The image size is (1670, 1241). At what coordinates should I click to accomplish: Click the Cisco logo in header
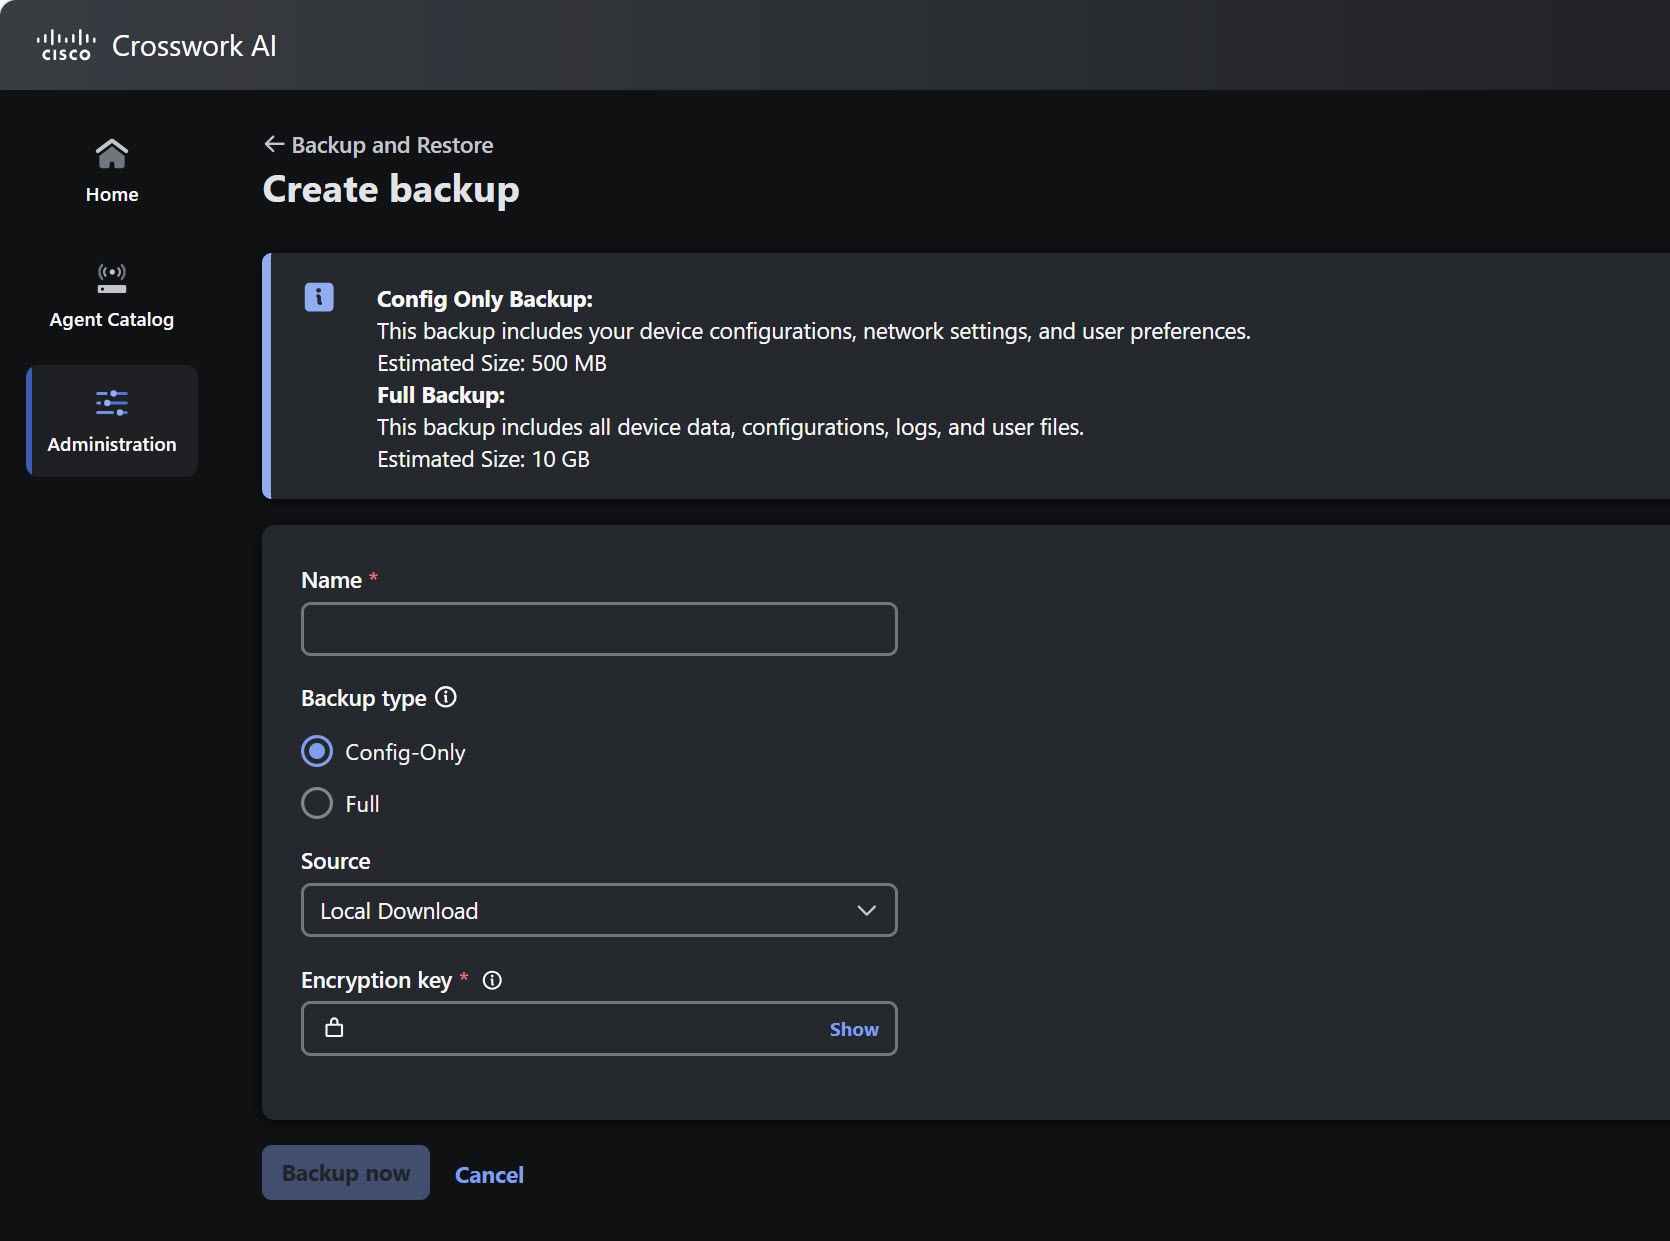[66, 45]
